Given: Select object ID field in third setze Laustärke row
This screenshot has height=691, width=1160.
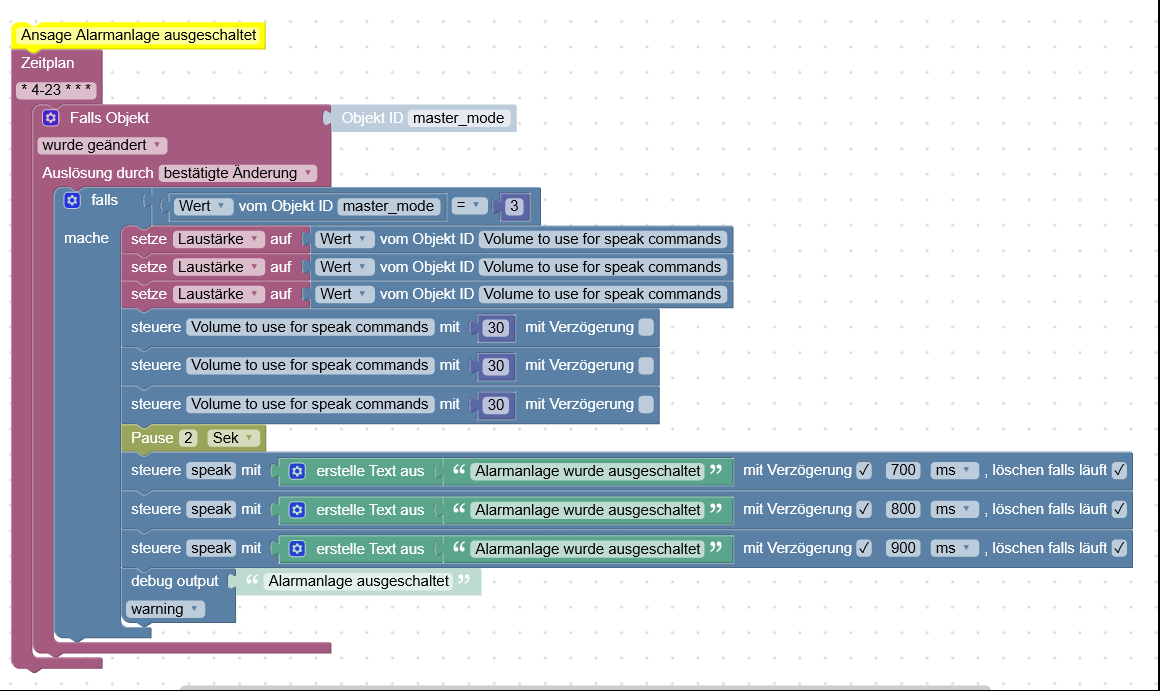Looking at the screenshot, I should 603,294.
